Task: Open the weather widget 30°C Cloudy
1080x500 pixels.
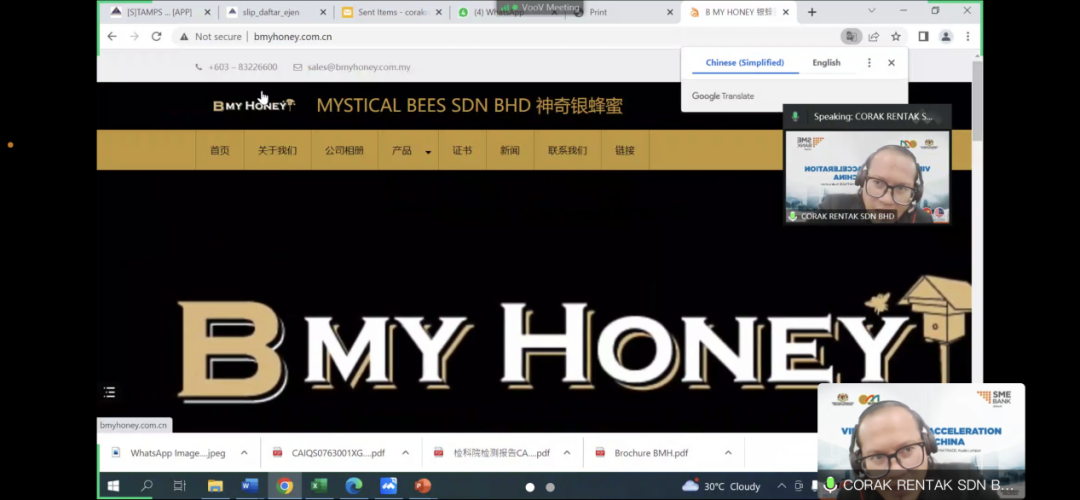Action: coord(720,486)
